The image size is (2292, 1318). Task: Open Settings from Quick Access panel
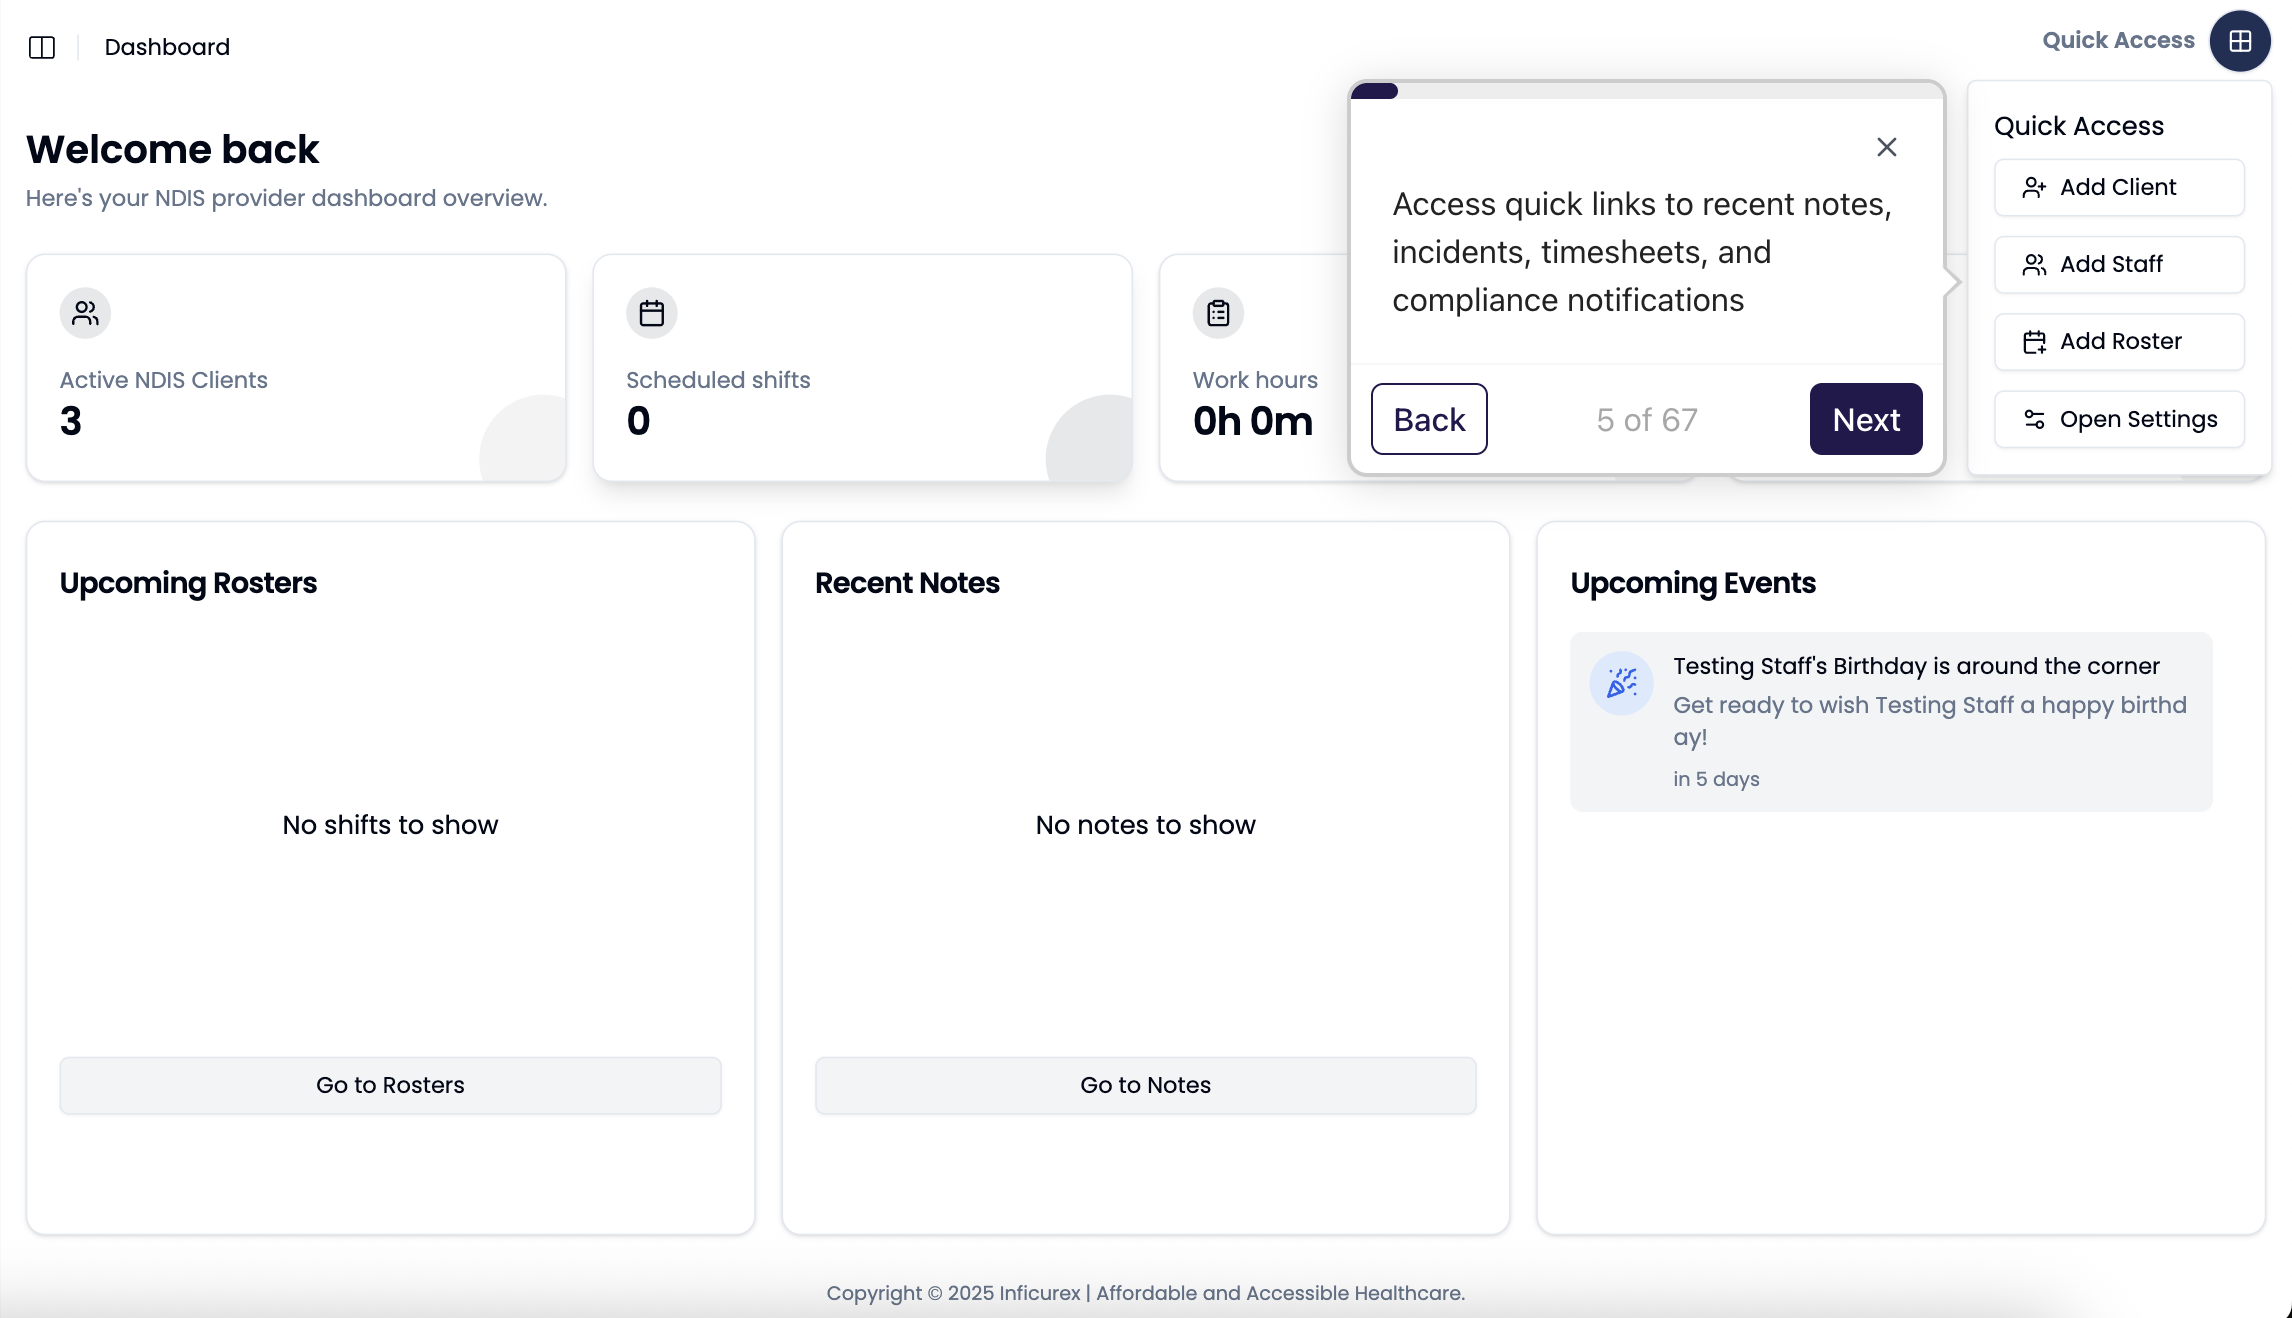coord(2118,419)
